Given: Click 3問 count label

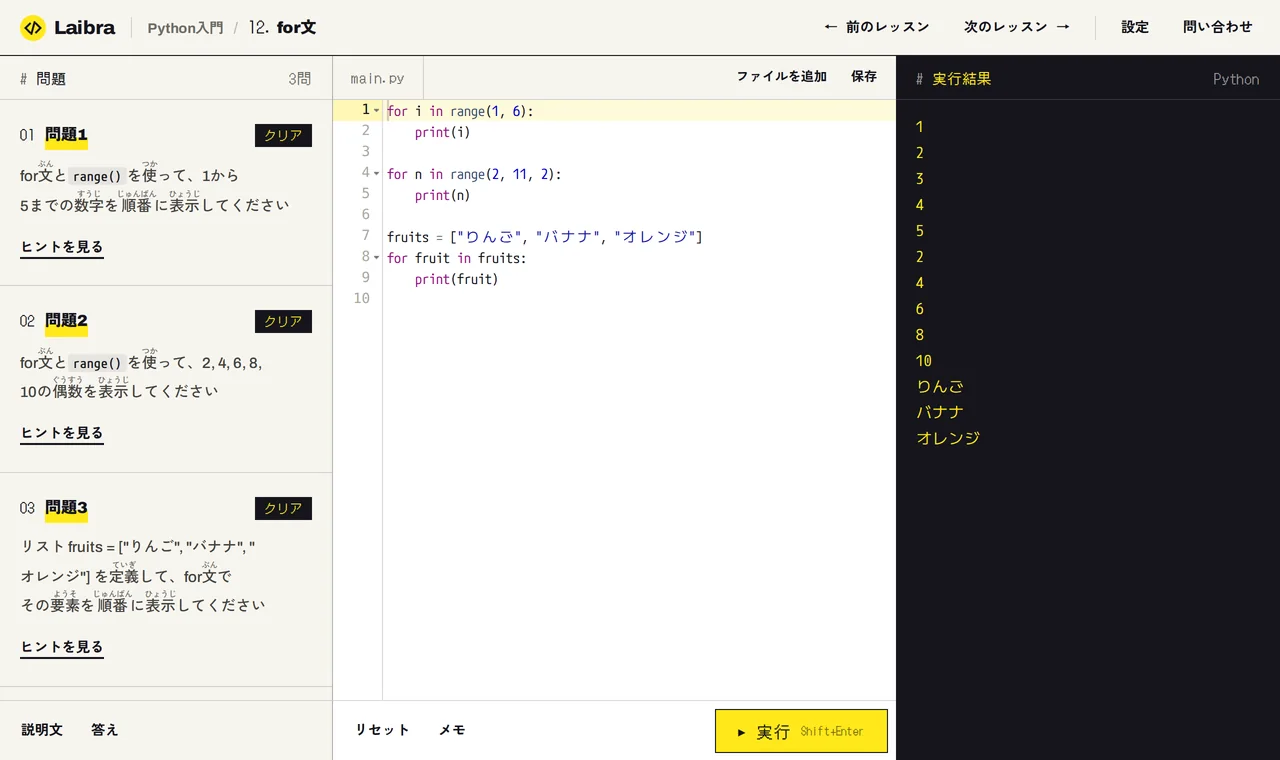Looking at the screenshot, I should pyautogui.click(x=299, y=79).
